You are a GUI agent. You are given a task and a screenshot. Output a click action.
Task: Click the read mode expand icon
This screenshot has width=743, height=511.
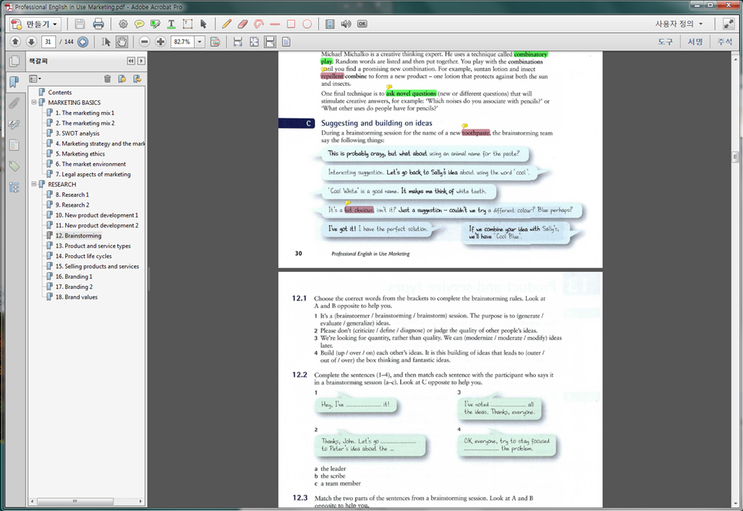pyautogui.click(x=728, y=24)
